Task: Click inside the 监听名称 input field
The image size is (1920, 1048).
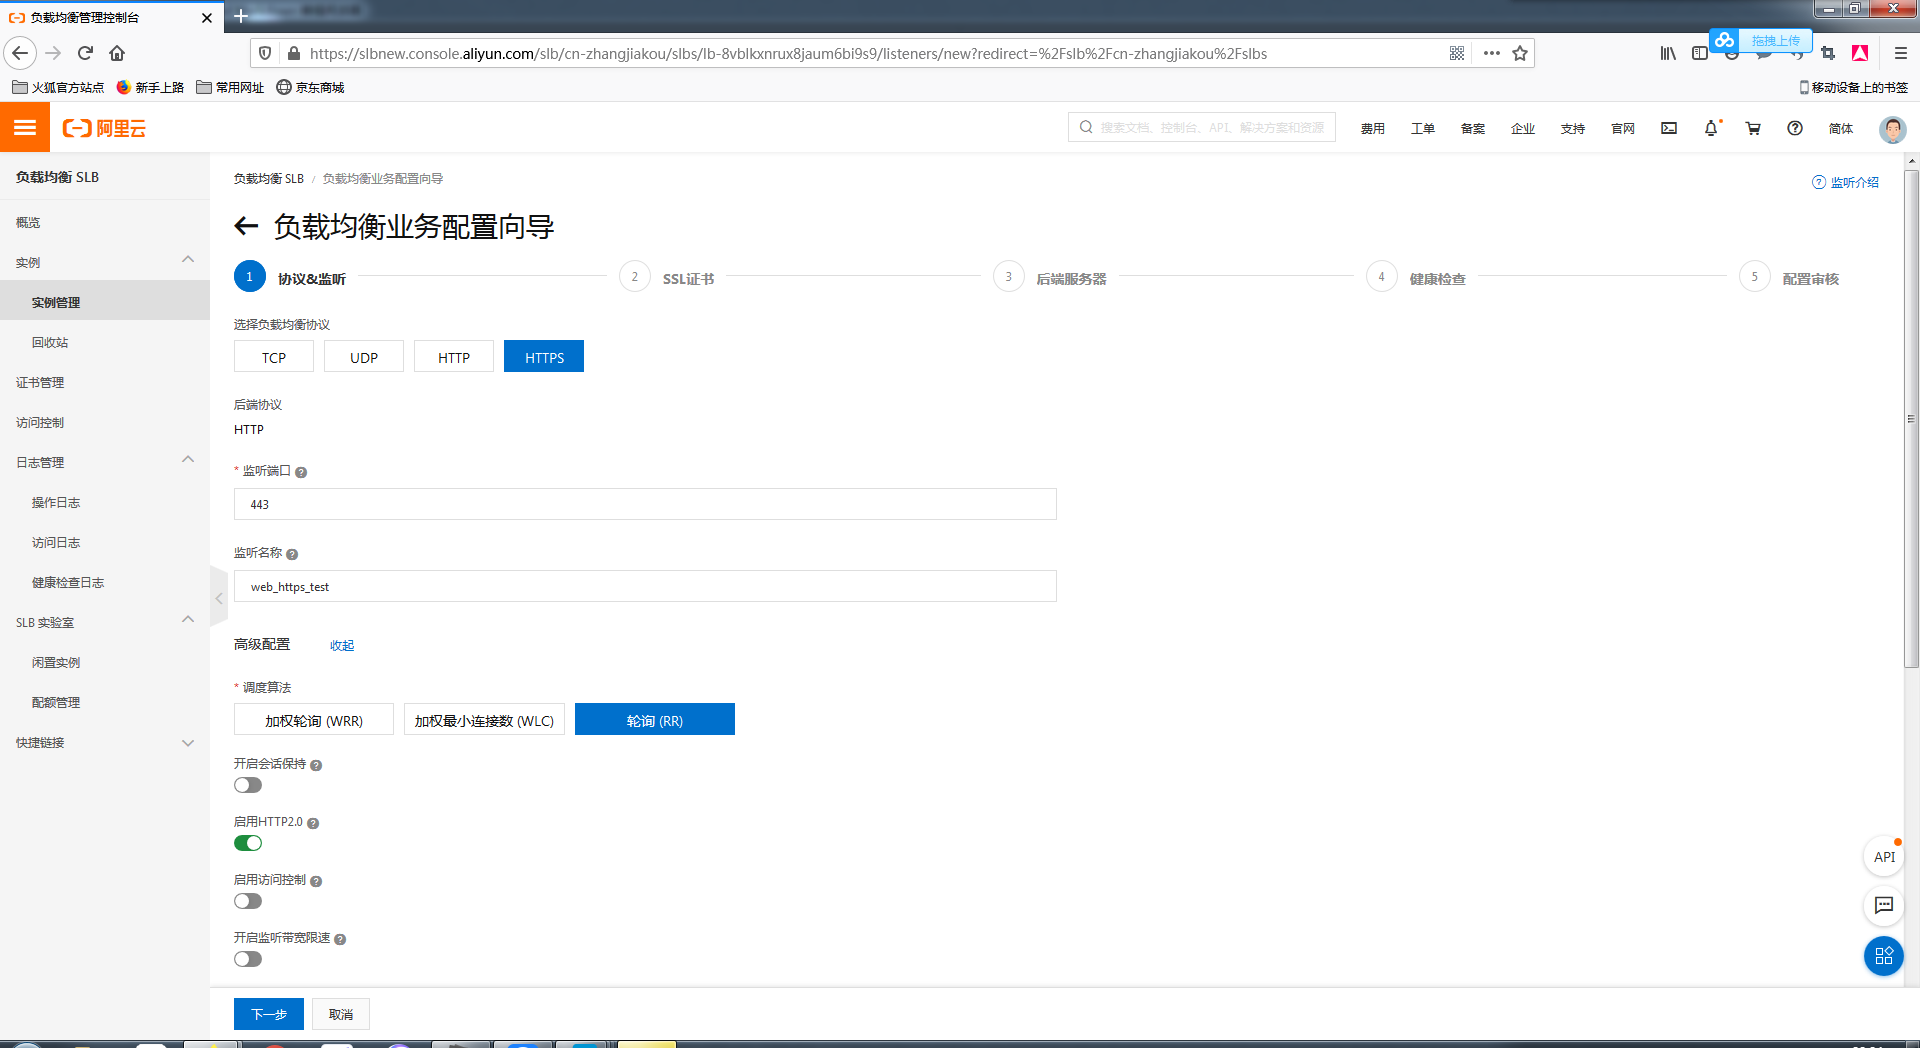Action: click(644, 586)
